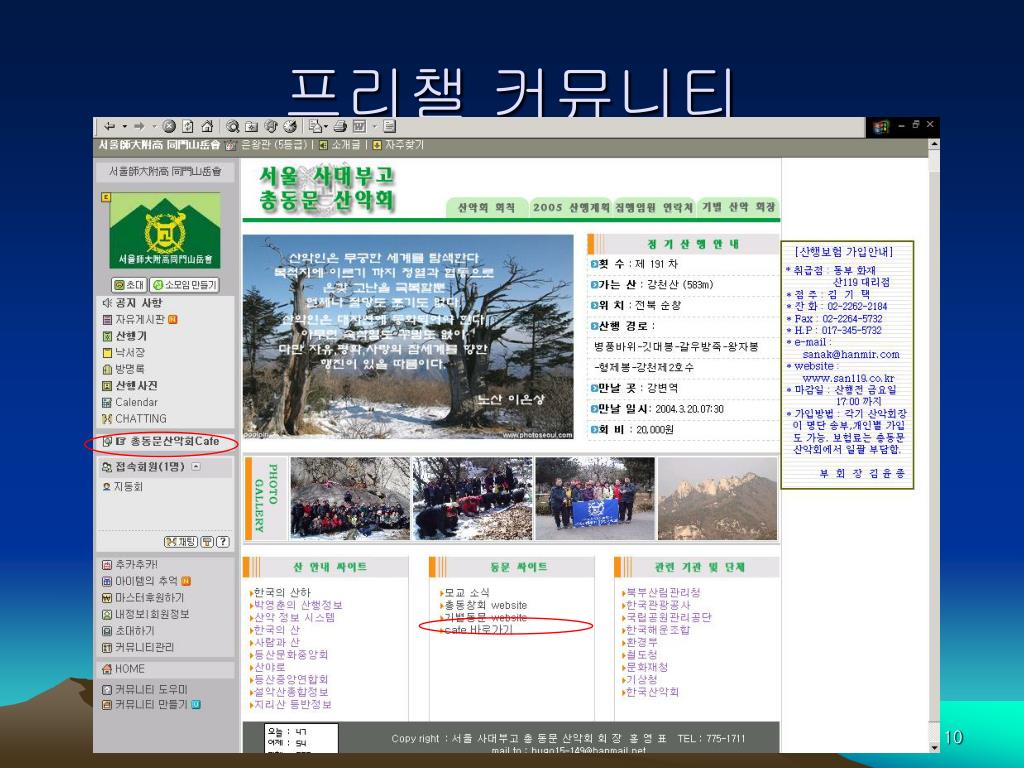Open 커뮤니티 만들기 link

152,705
